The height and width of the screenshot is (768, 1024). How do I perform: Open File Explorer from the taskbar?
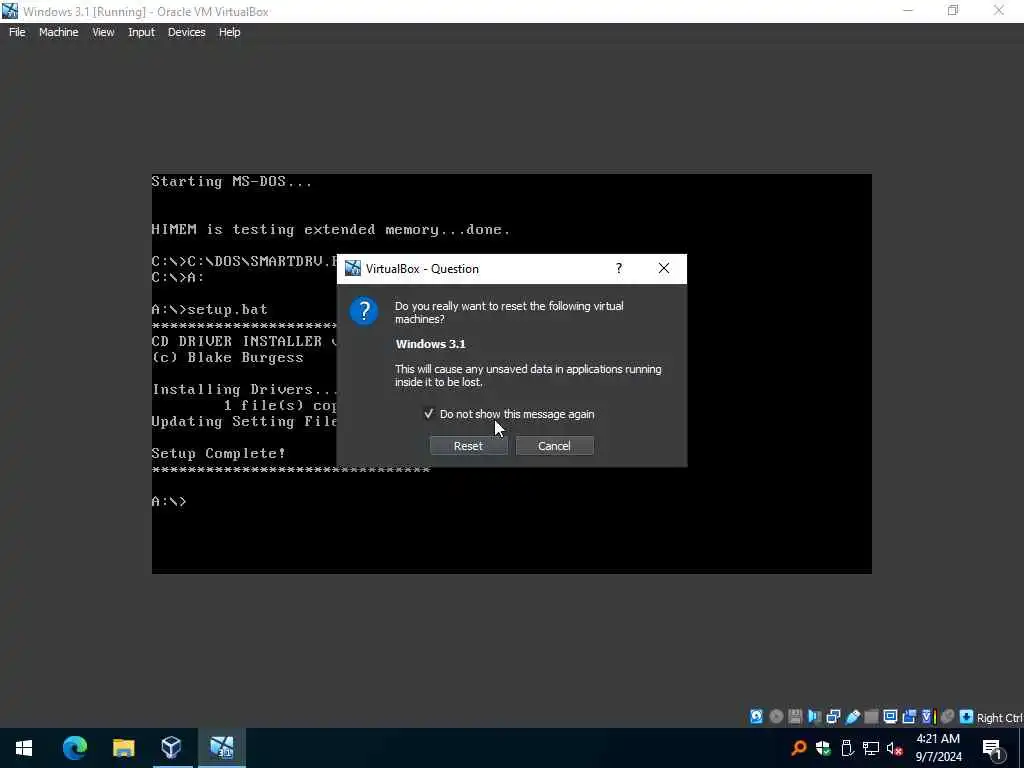point(123,748)
